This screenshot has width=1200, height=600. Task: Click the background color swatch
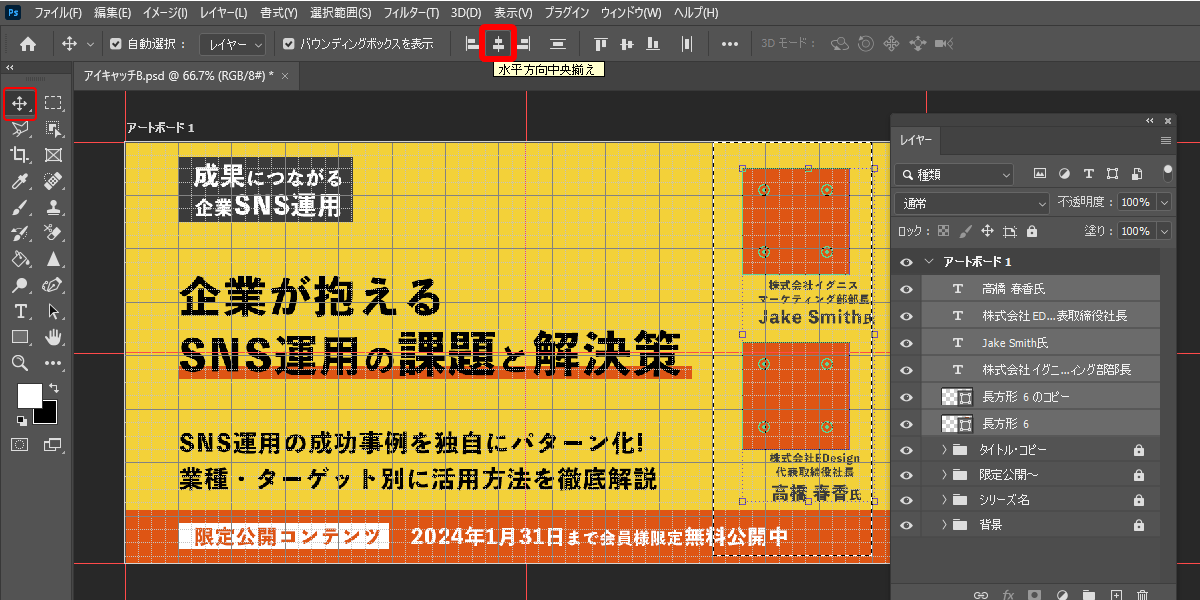[46, 412]
